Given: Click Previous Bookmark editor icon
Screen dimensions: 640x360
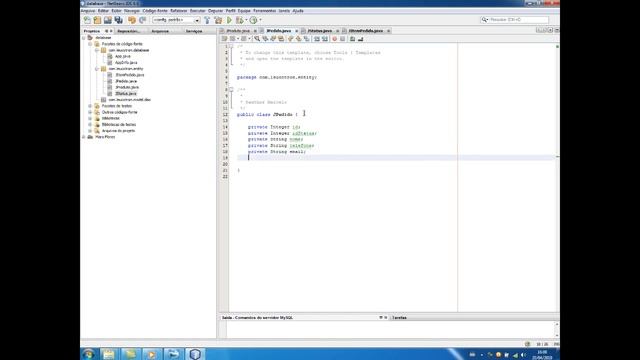Looking at the screenshot, I should coord(291,39).
